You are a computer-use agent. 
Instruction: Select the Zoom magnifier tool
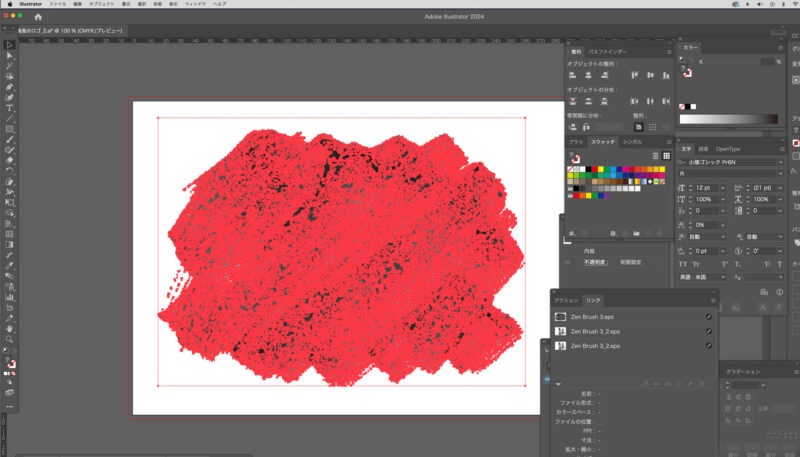(x=9, y=339)
